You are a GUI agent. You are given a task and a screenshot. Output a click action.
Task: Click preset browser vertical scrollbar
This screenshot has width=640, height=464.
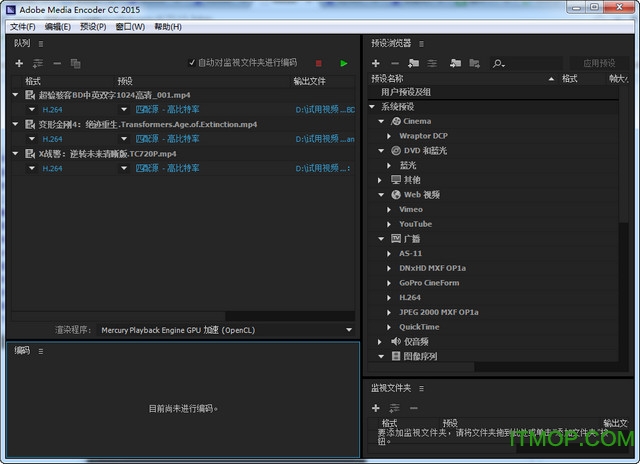623,155
